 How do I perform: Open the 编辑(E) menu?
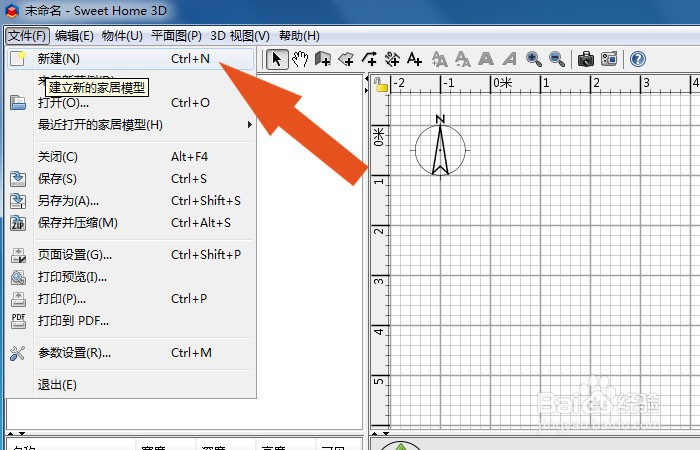point(74,36)
